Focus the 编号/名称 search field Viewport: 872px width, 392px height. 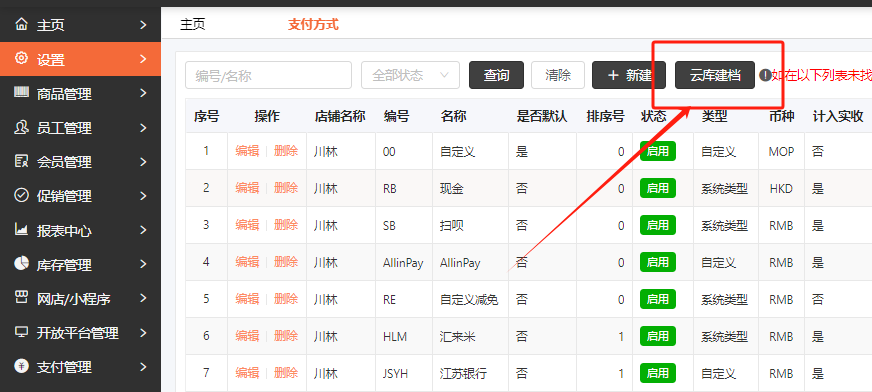coord(269,75)
